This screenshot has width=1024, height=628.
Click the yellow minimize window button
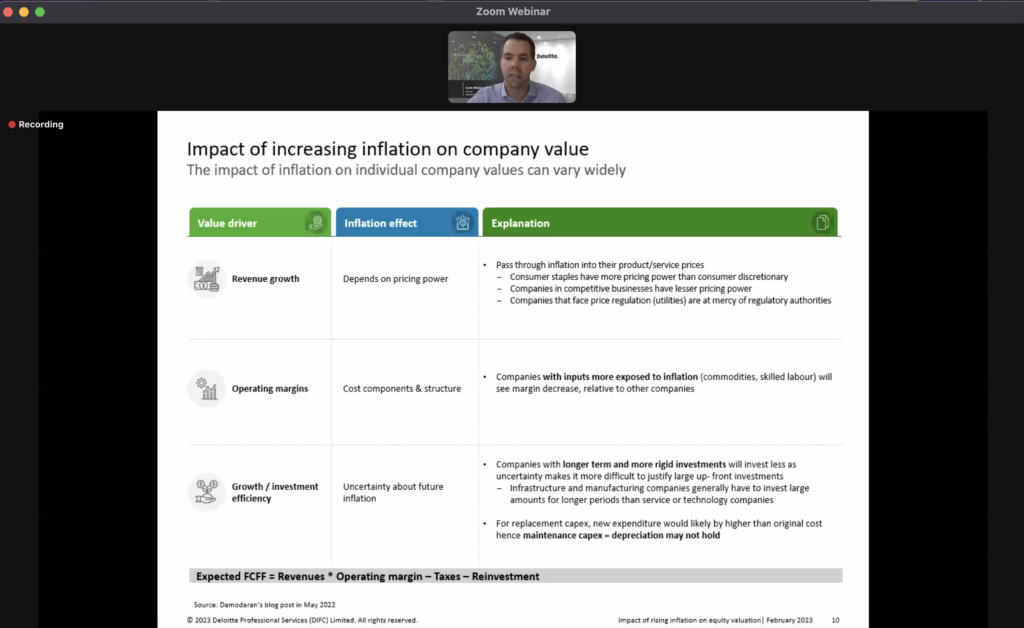[24, 12]
